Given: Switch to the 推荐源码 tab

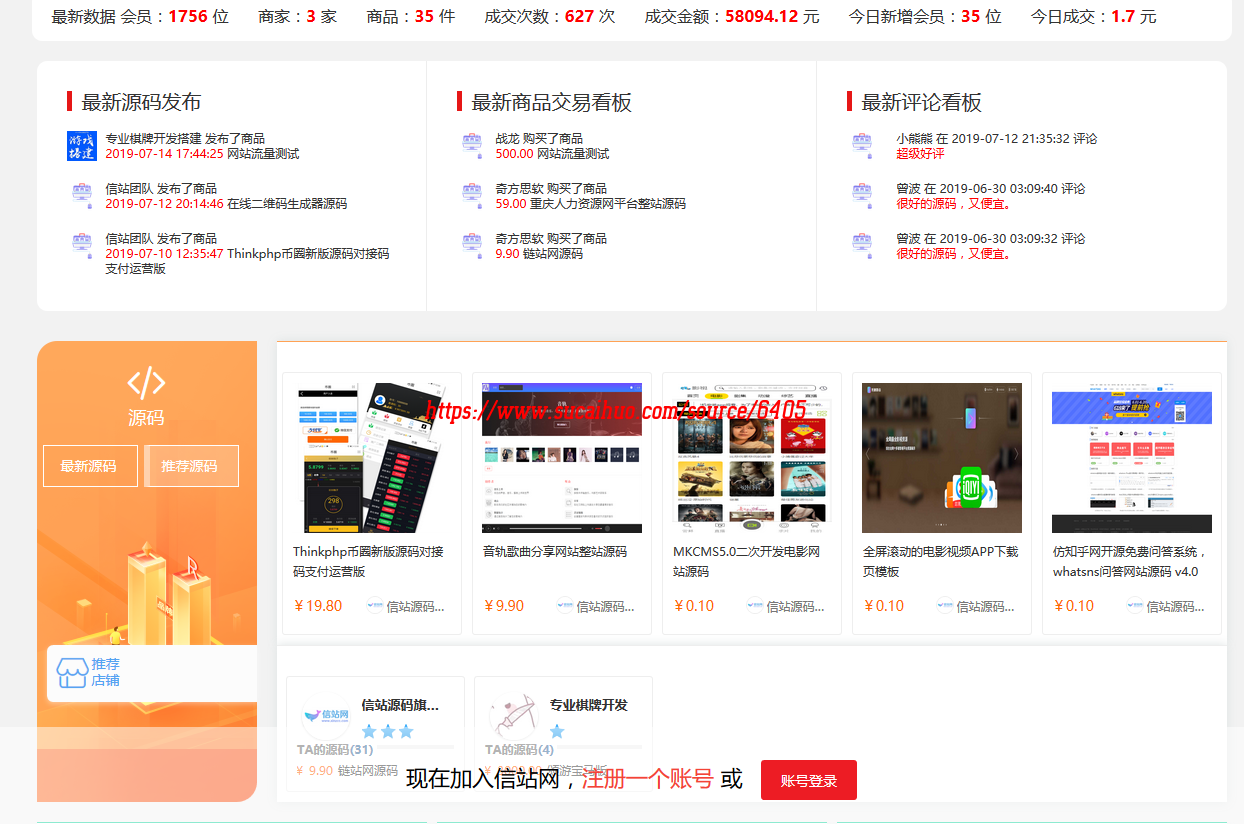Looking at the screenshot, I should 191,466.
